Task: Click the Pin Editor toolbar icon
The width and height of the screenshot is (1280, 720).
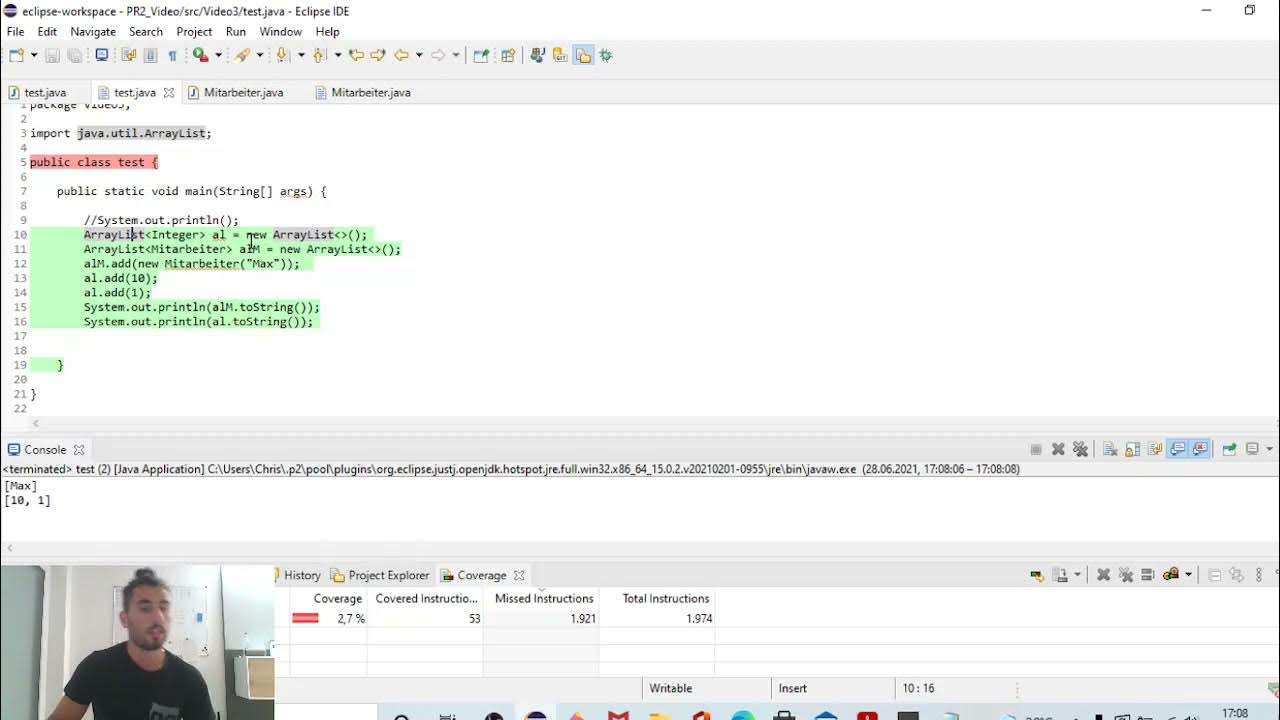Action: (481, 56)
